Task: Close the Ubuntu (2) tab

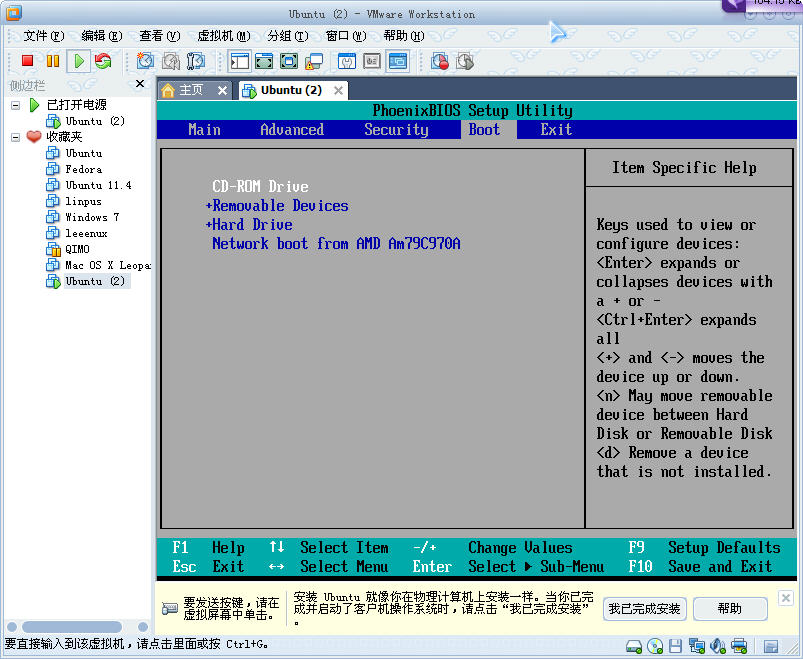Action: [x=338, y=91]
